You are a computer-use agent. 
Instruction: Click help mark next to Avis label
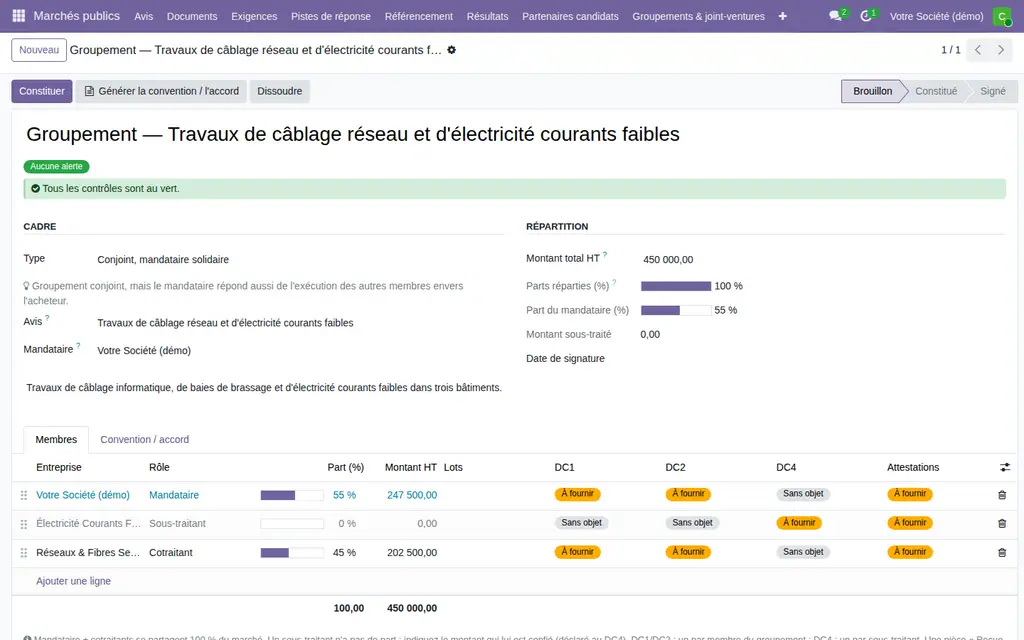(x=47, y=319)
